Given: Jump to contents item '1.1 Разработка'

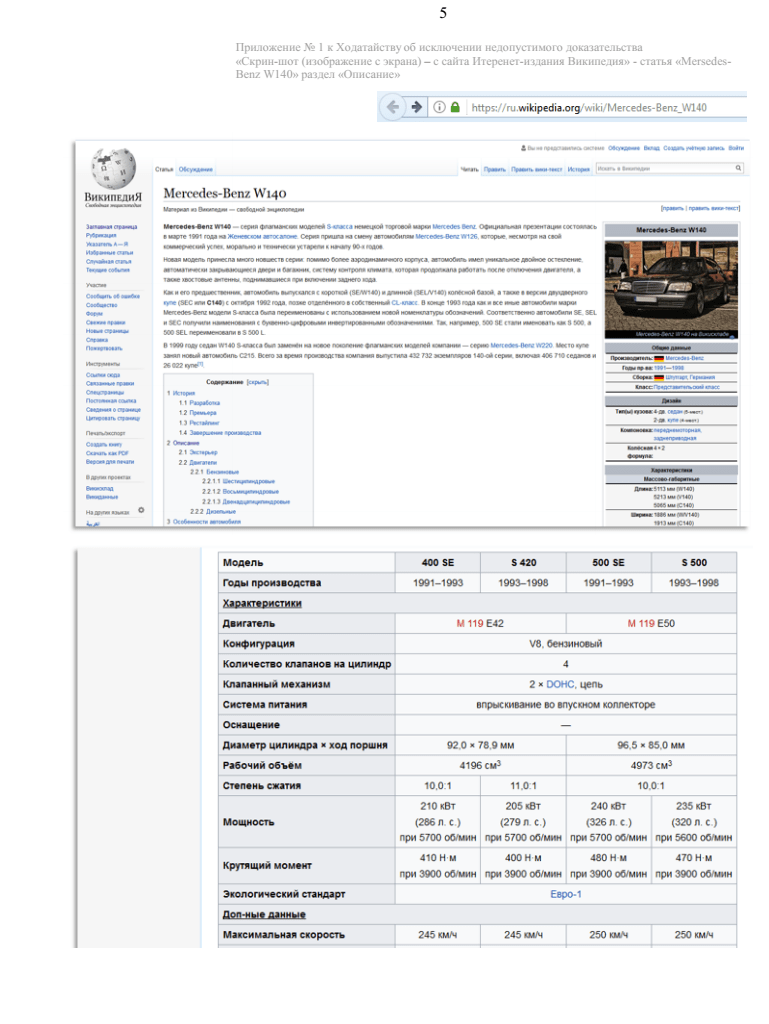Looking at the screenshot, I should click(200, 403).
